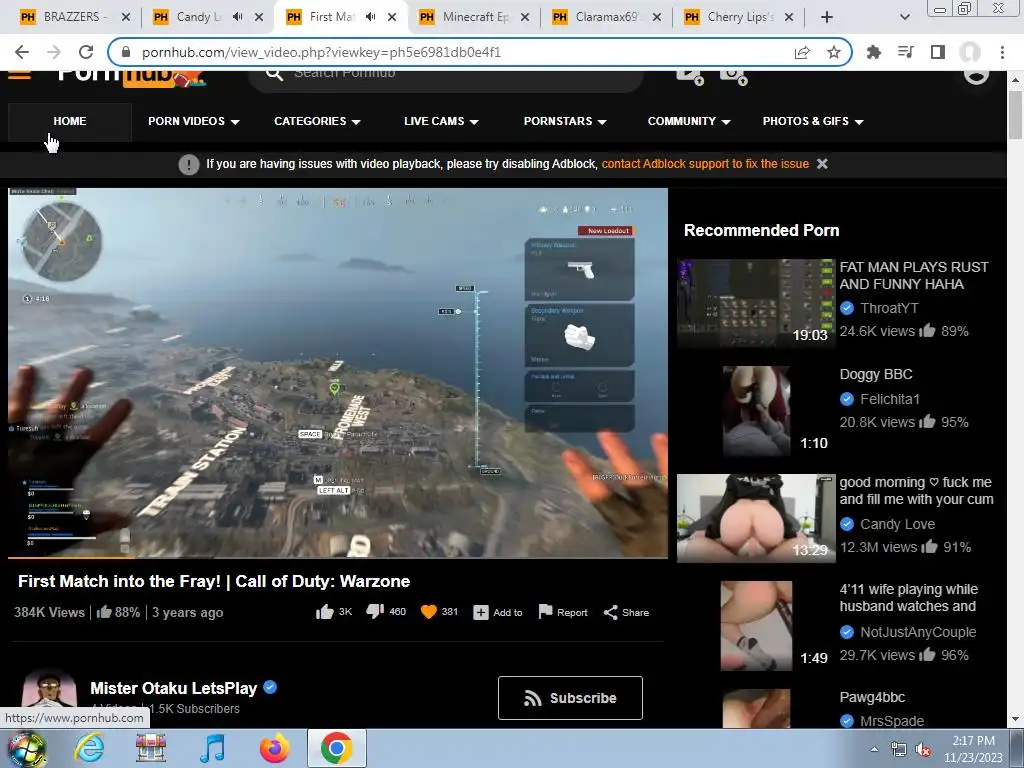Mute the Candy L tab audio
This screenshot has width=1024, height=768.
pyautogui.click(x=238, y=17)
